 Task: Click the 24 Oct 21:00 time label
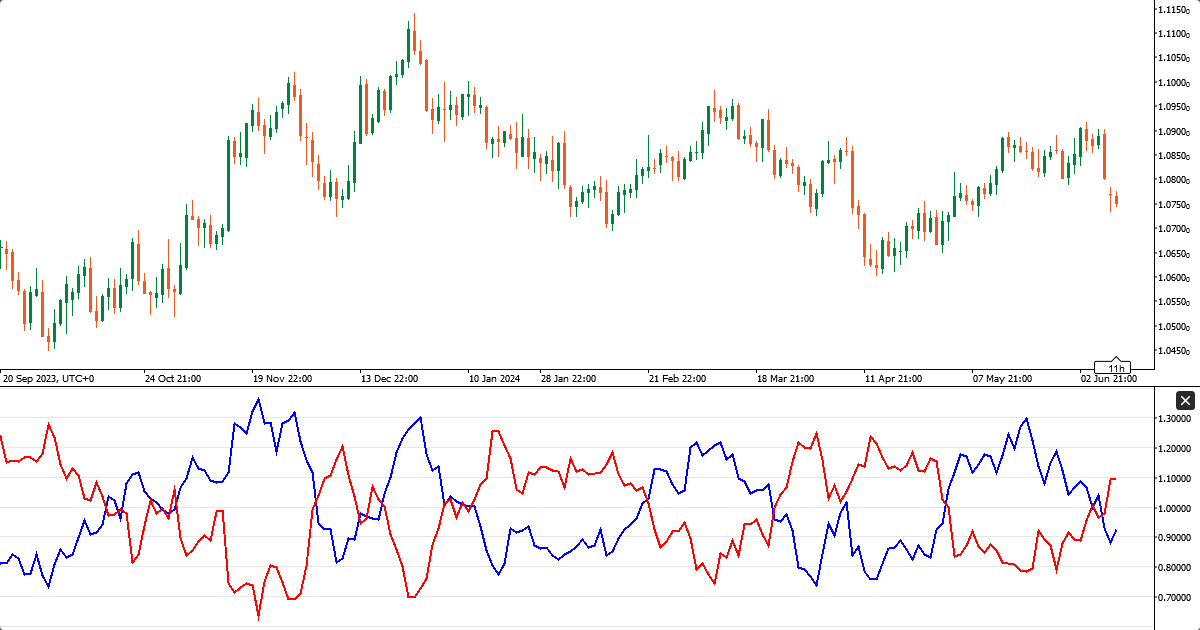tap(173, 379)
